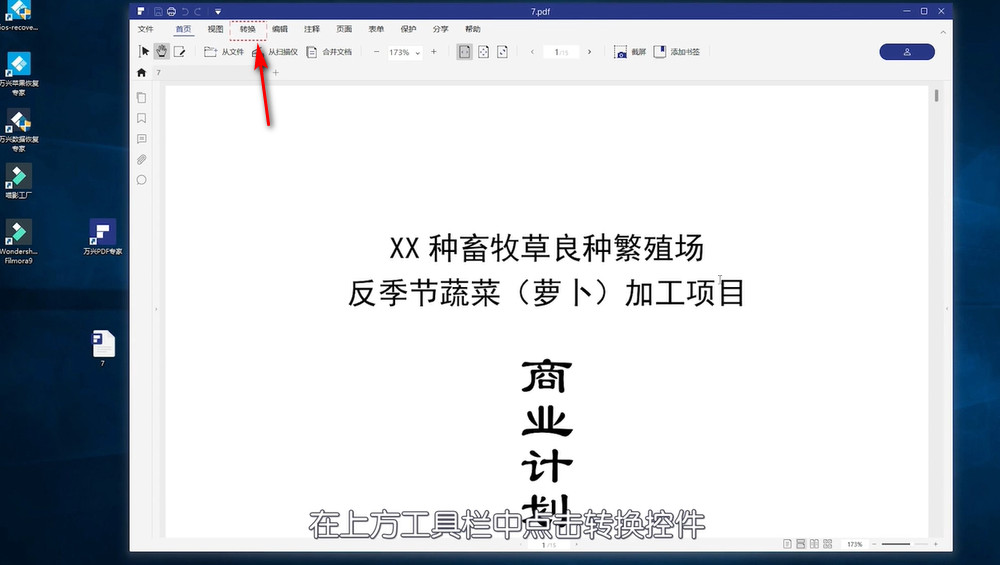Go to the next page arrow in toolbar

(x=589, y=52)
